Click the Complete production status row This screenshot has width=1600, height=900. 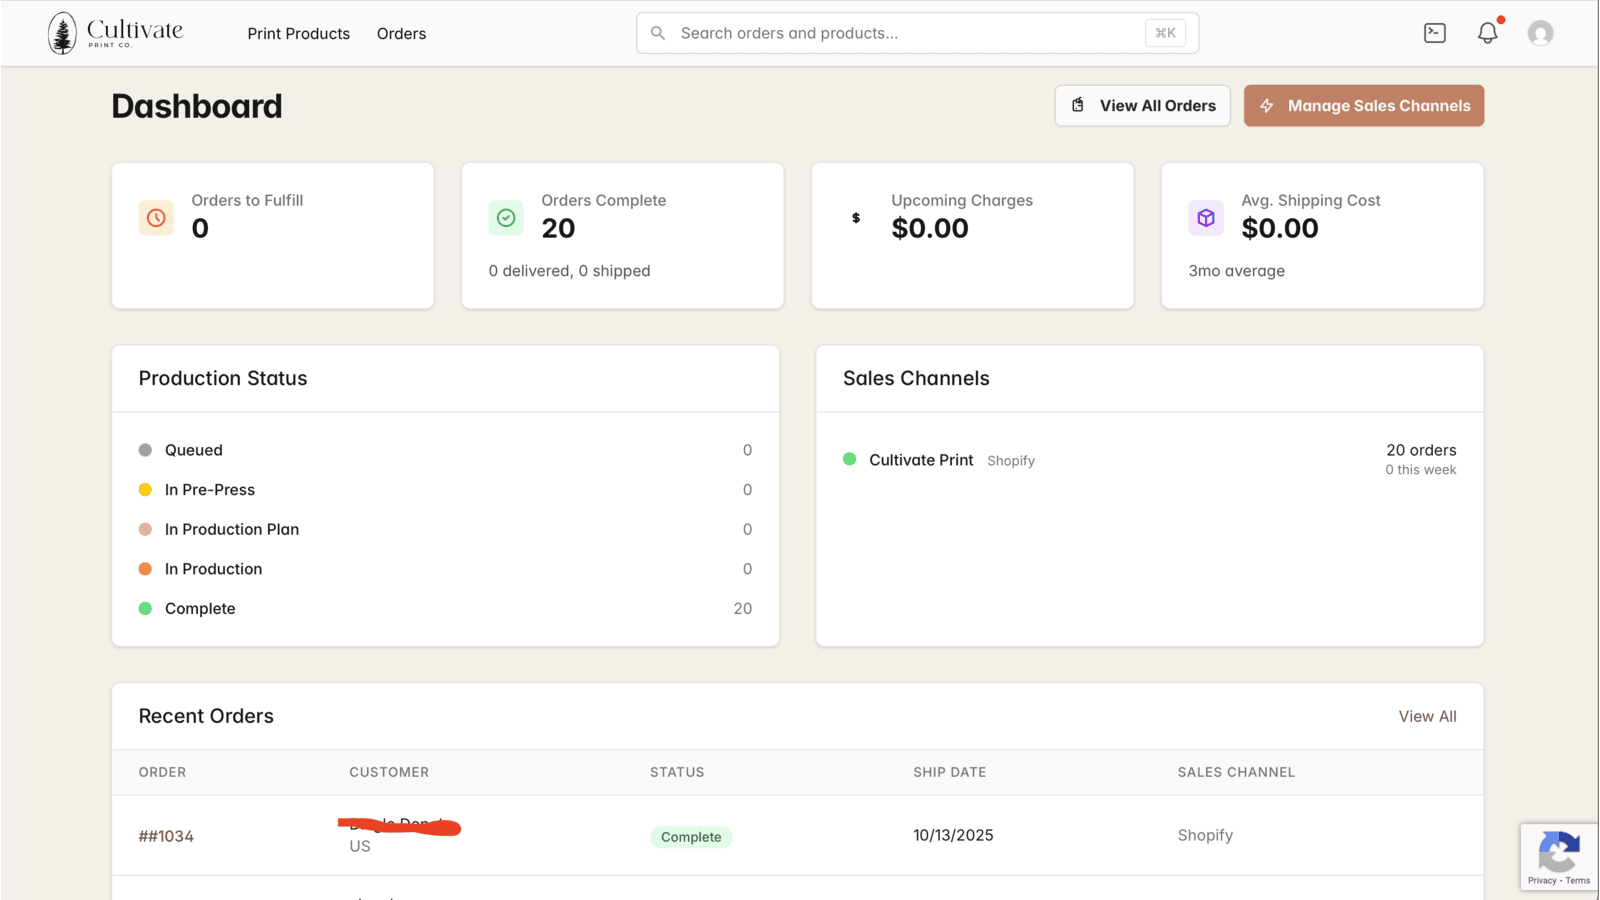(445, 608)
